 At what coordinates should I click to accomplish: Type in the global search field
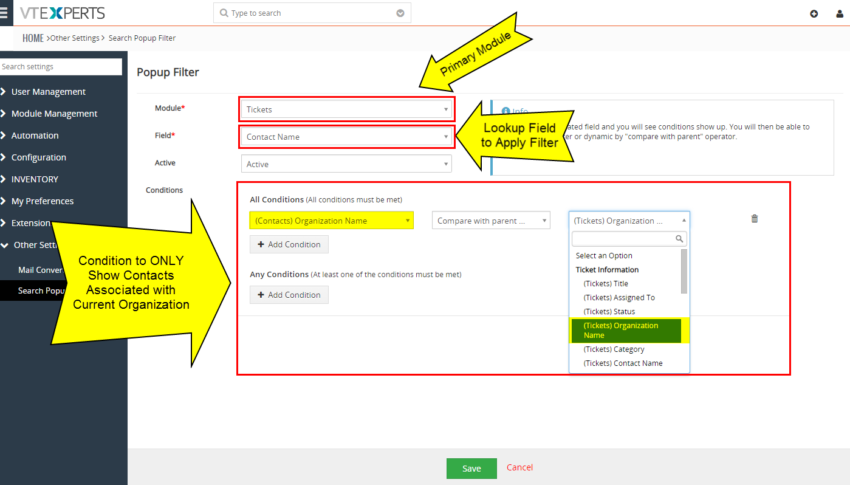point(312,13)
